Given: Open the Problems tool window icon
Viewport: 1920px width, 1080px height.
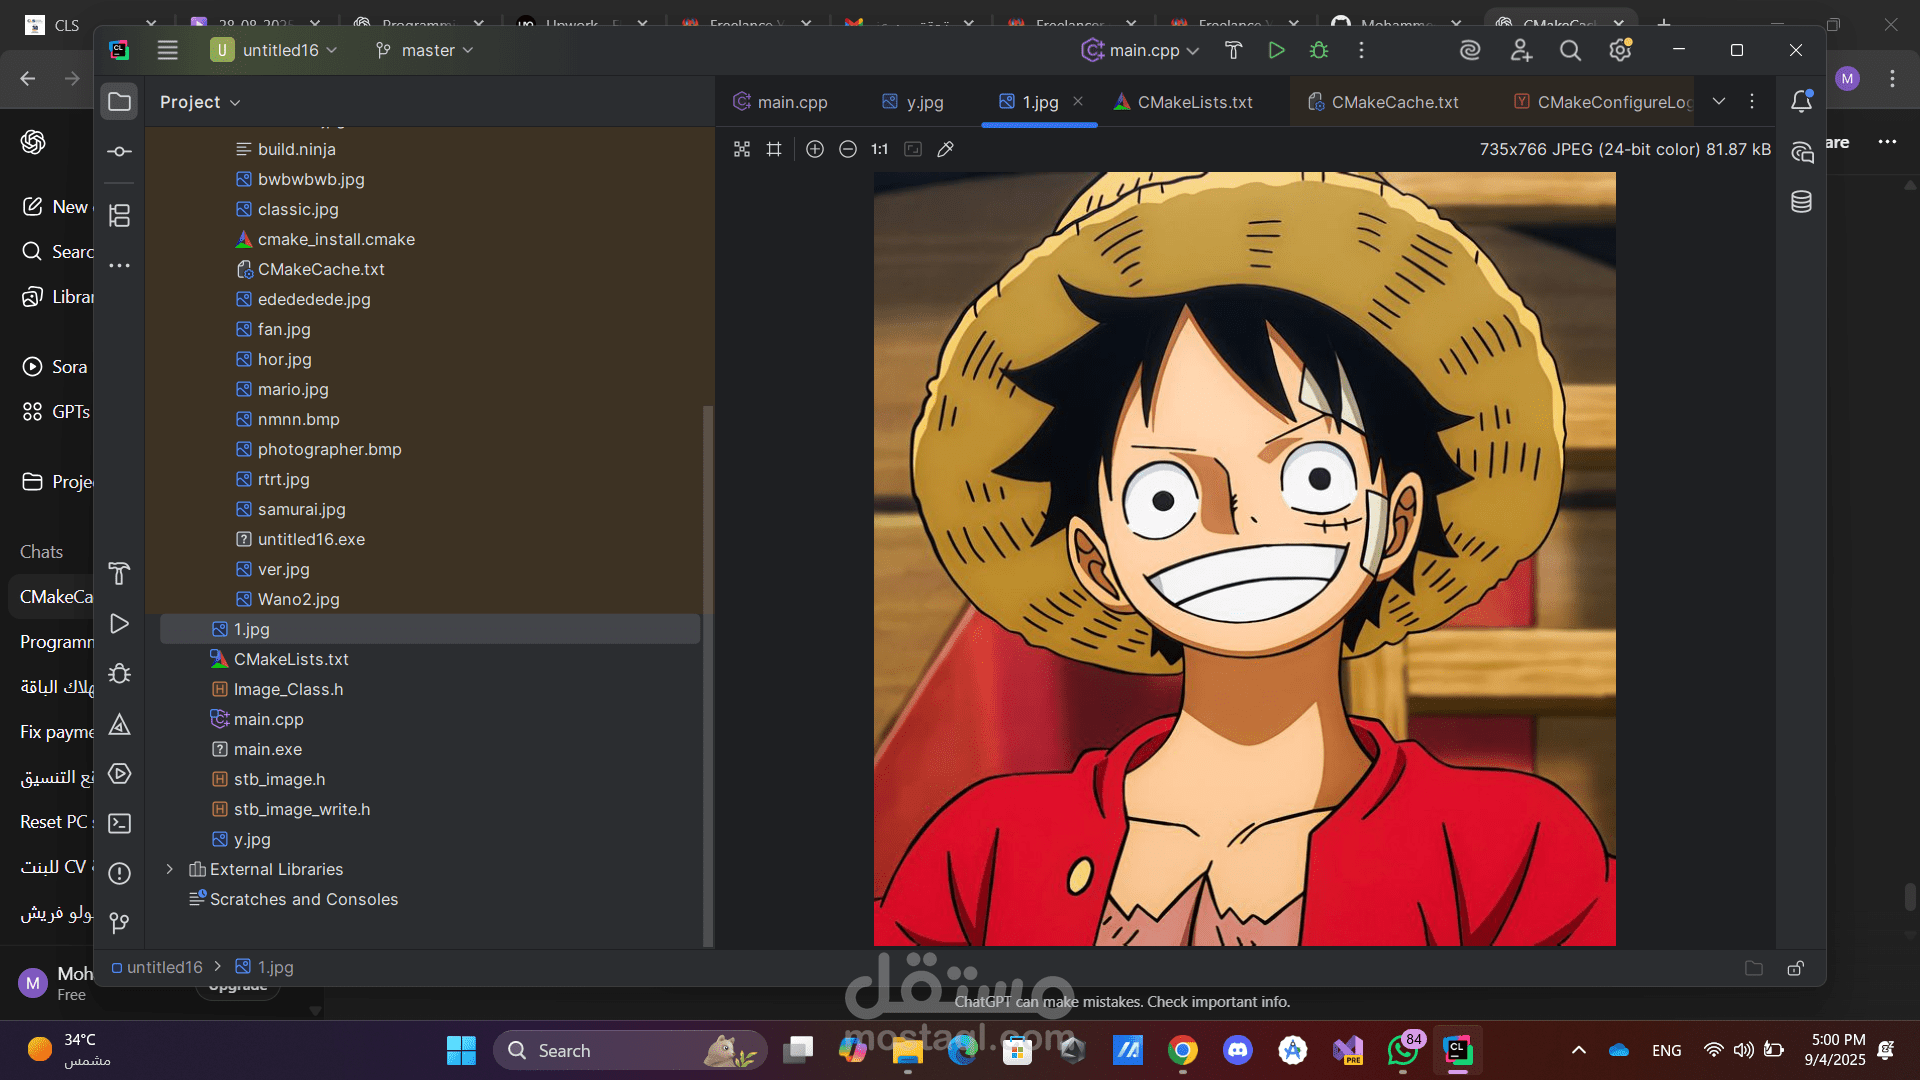Looking at the screenshot, I should 119,873.
